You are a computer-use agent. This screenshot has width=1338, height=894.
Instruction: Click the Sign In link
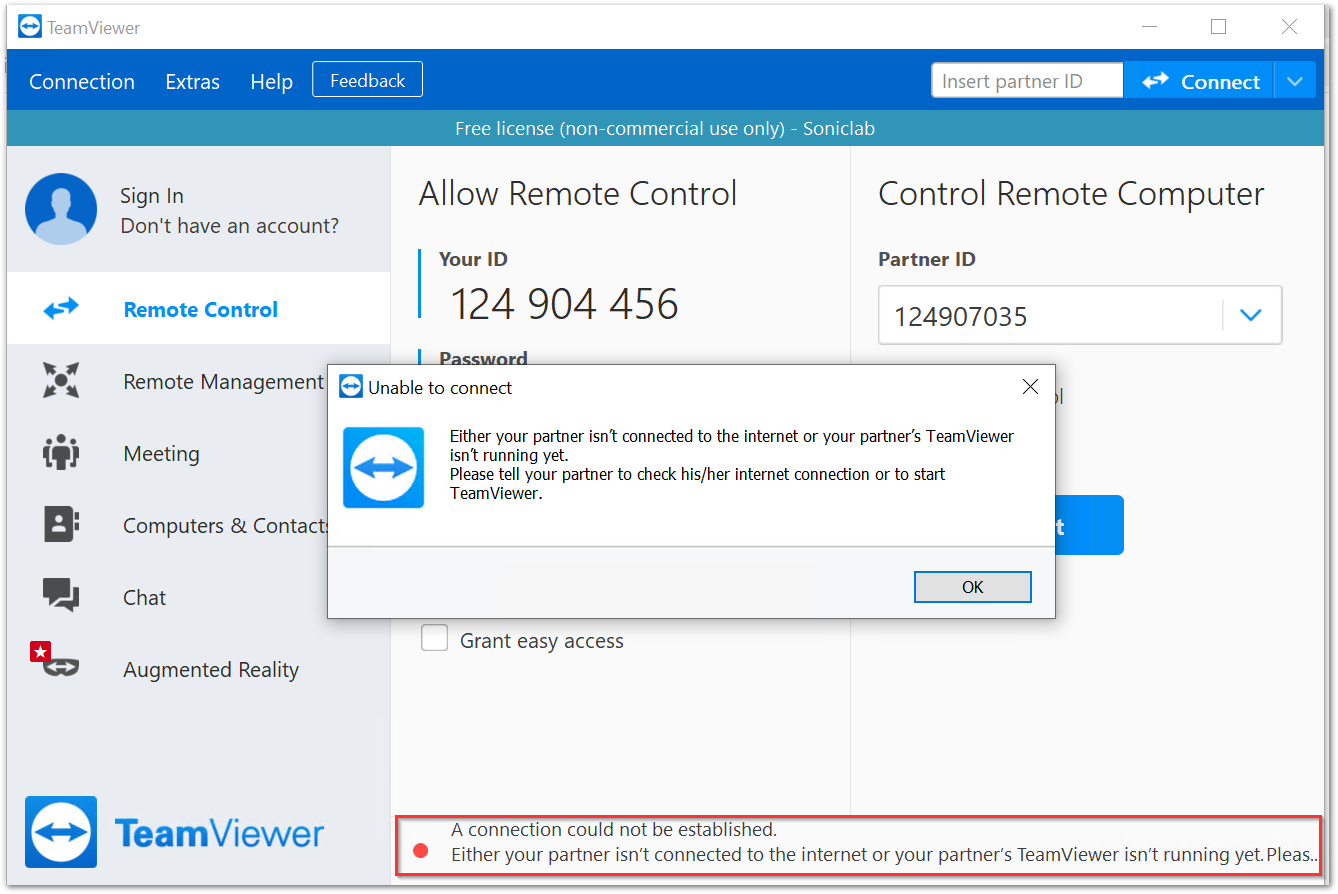click(152, 196)
